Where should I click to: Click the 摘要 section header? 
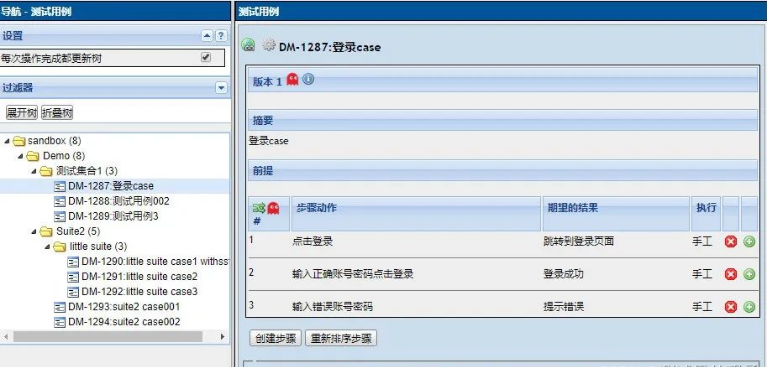point(503,120)
